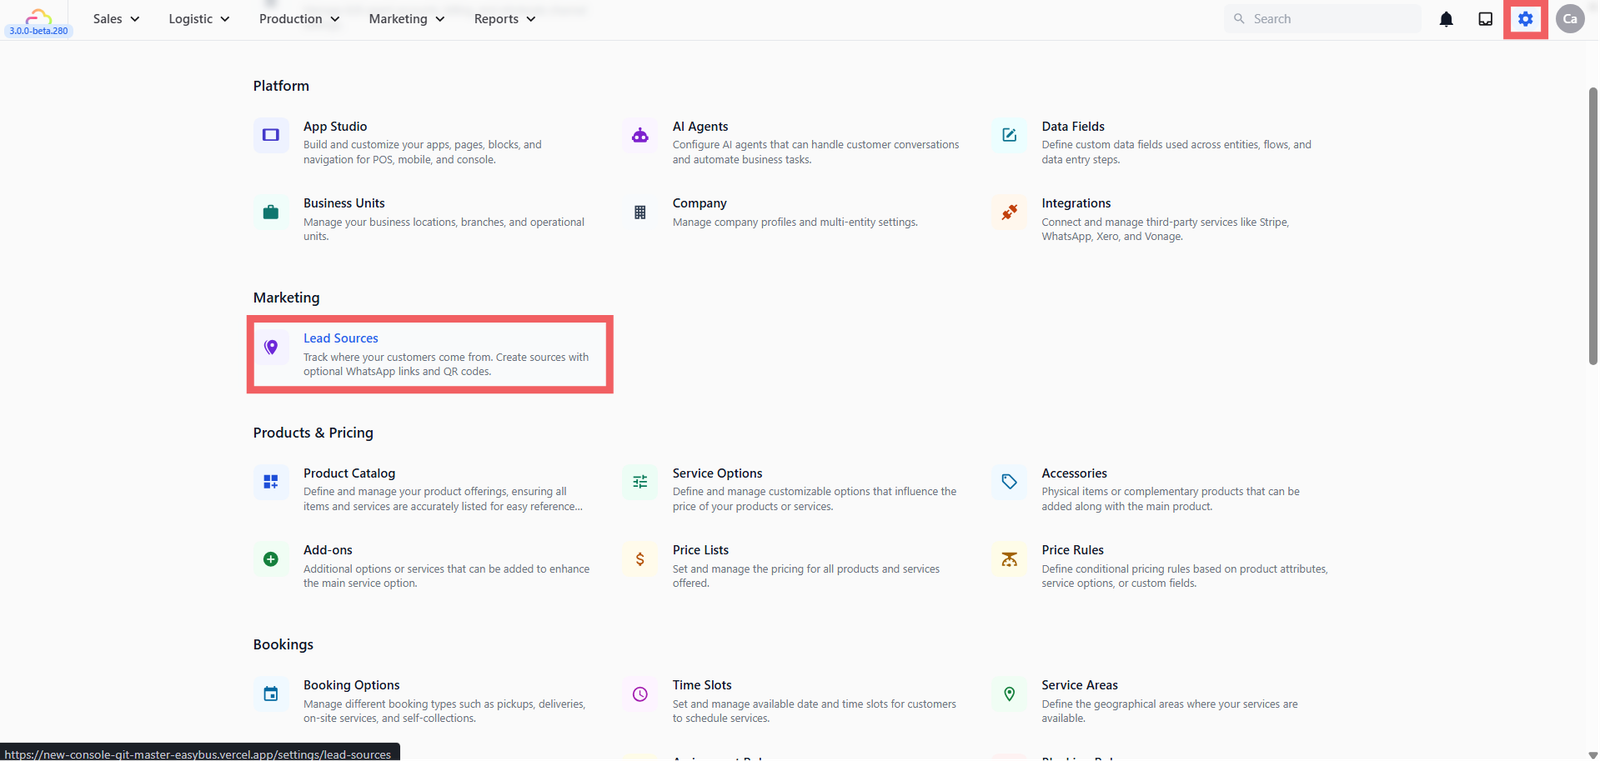This screenshot has width=1600, height=761.
Task: Click the Price Lists dollar icon
Action: pos(640,559)
